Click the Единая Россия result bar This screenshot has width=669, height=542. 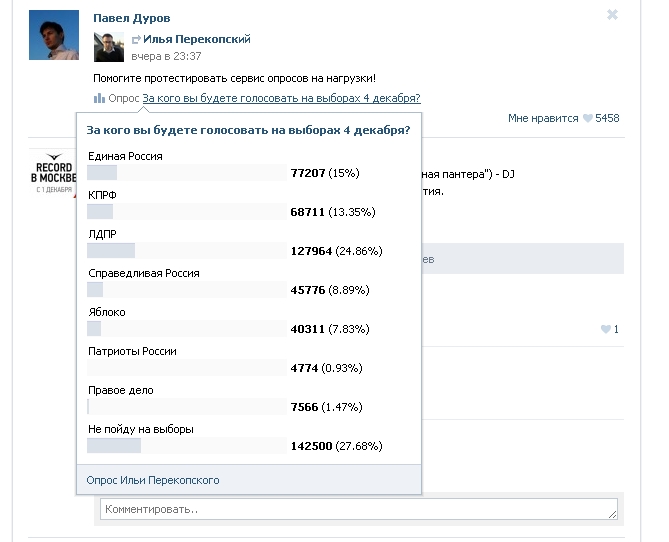click(x=187, y=172)
